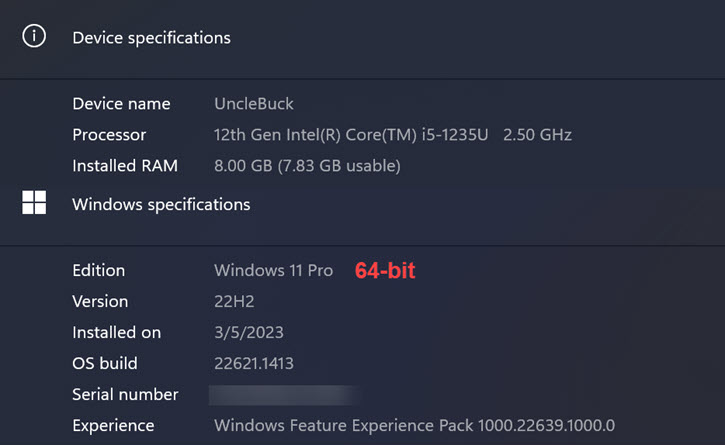Click the Edition label
Viewport: 725px width, 446px height.
tap(98, 271)
